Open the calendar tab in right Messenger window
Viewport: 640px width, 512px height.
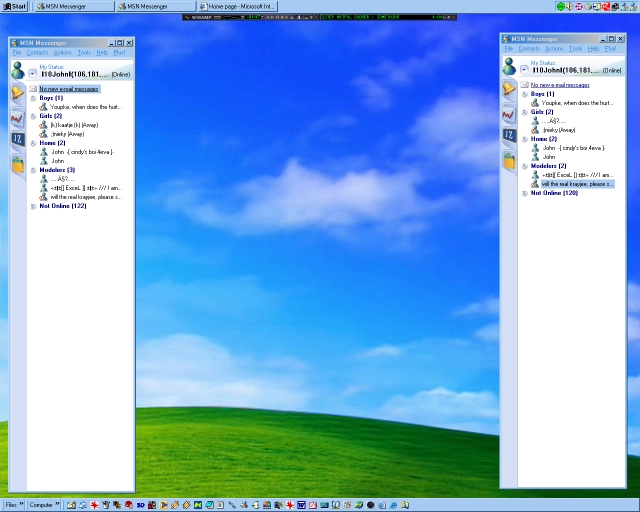pyautogui.click(x=509, y=136)
